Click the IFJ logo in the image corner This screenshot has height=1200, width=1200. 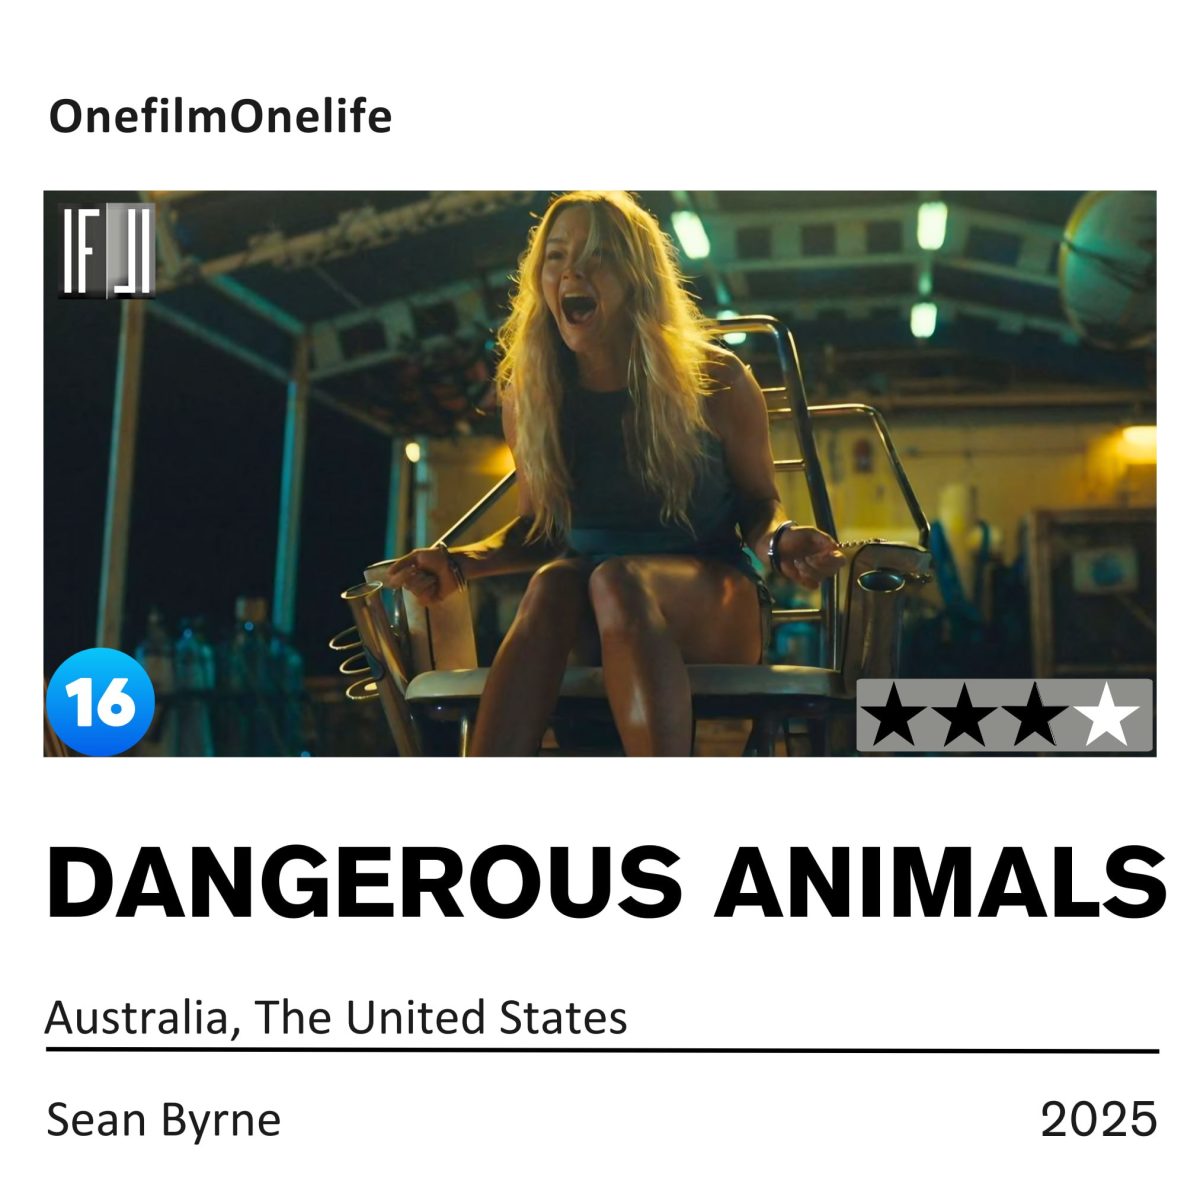(x=106, y=250)
